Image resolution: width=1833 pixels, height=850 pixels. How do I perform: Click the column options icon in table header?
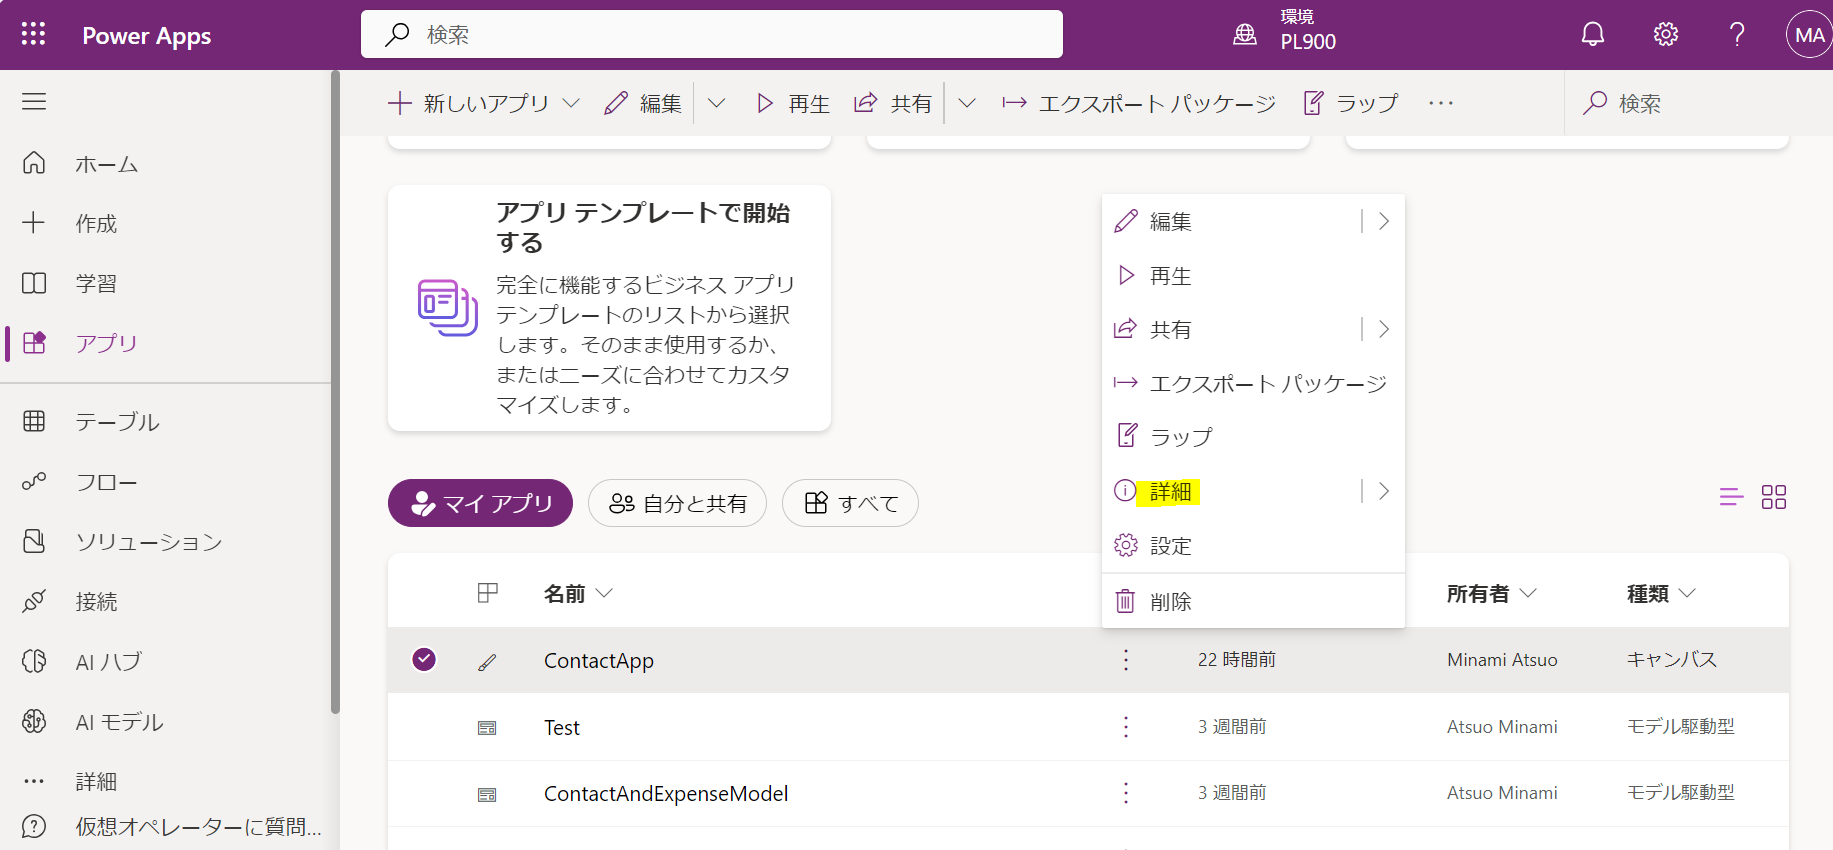488,593
